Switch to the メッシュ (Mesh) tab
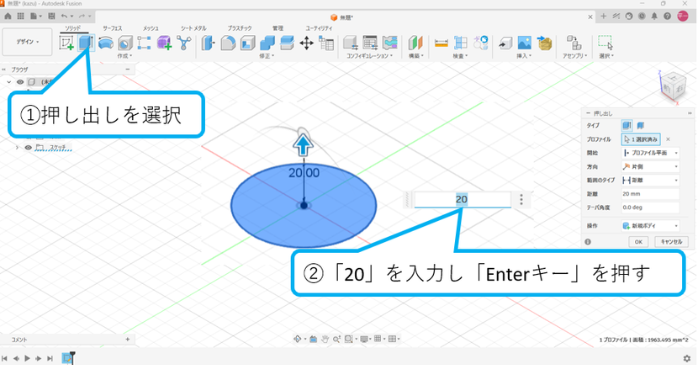 point(150,28)
